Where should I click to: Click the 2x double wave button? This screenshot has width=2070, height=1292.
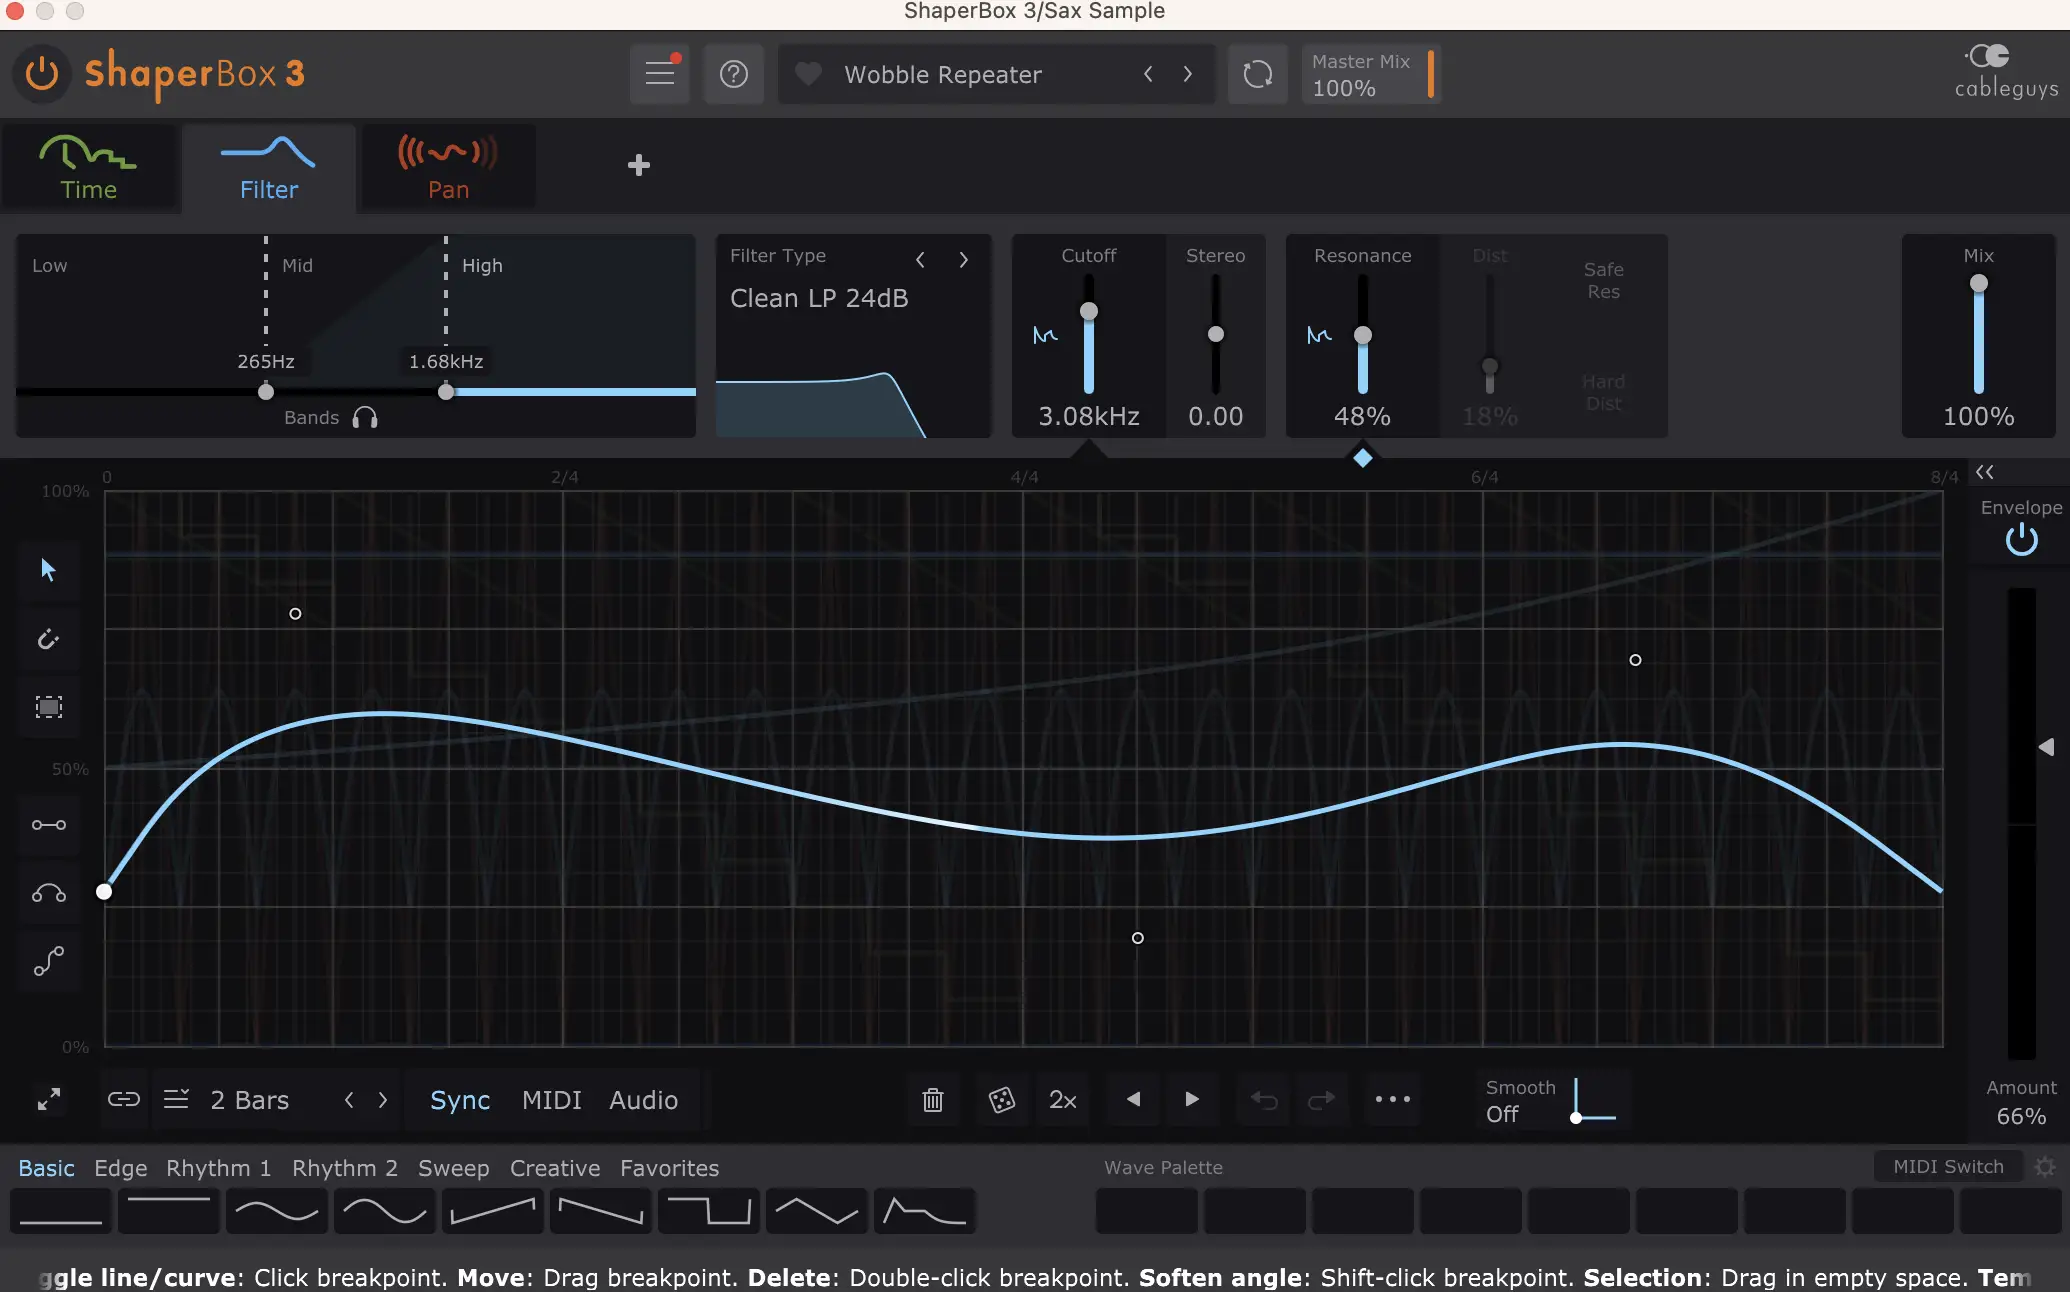click(1062, 1100)
